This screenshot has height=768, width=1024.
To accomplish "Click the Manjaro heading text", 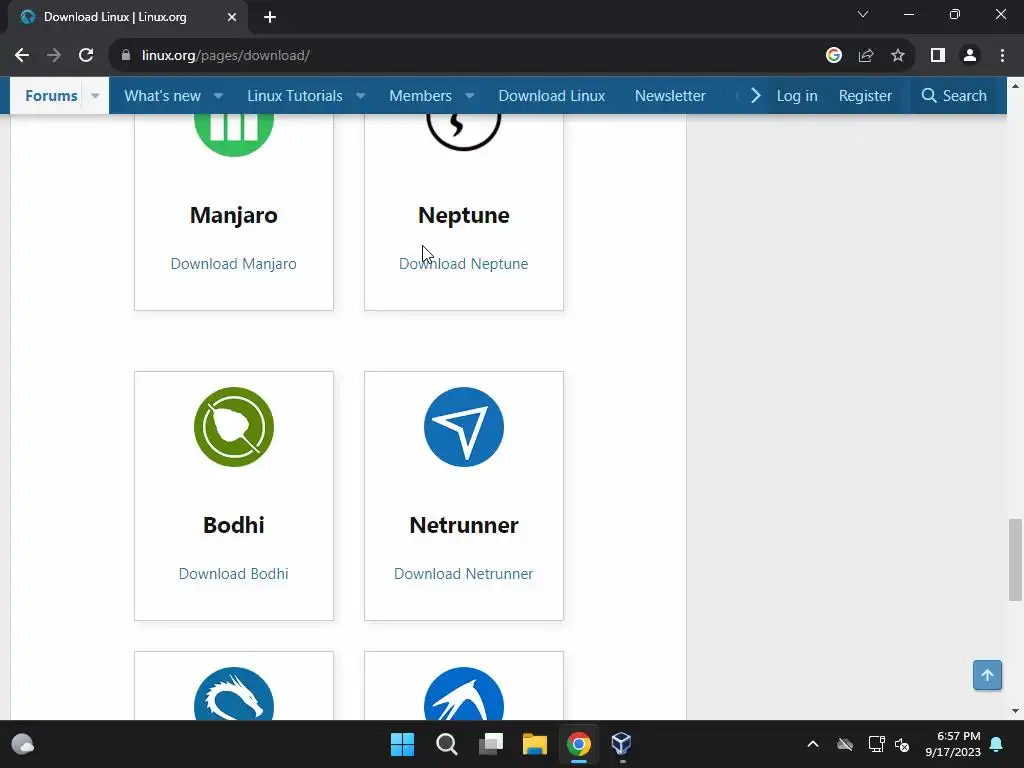I will coord(234,216).
